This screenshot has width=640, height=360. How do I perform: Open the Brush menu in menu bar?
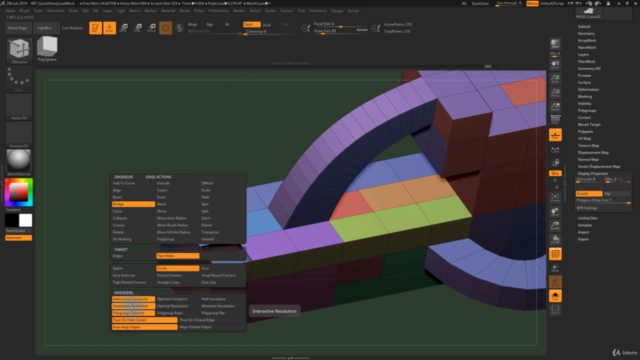tap(24, 11)
